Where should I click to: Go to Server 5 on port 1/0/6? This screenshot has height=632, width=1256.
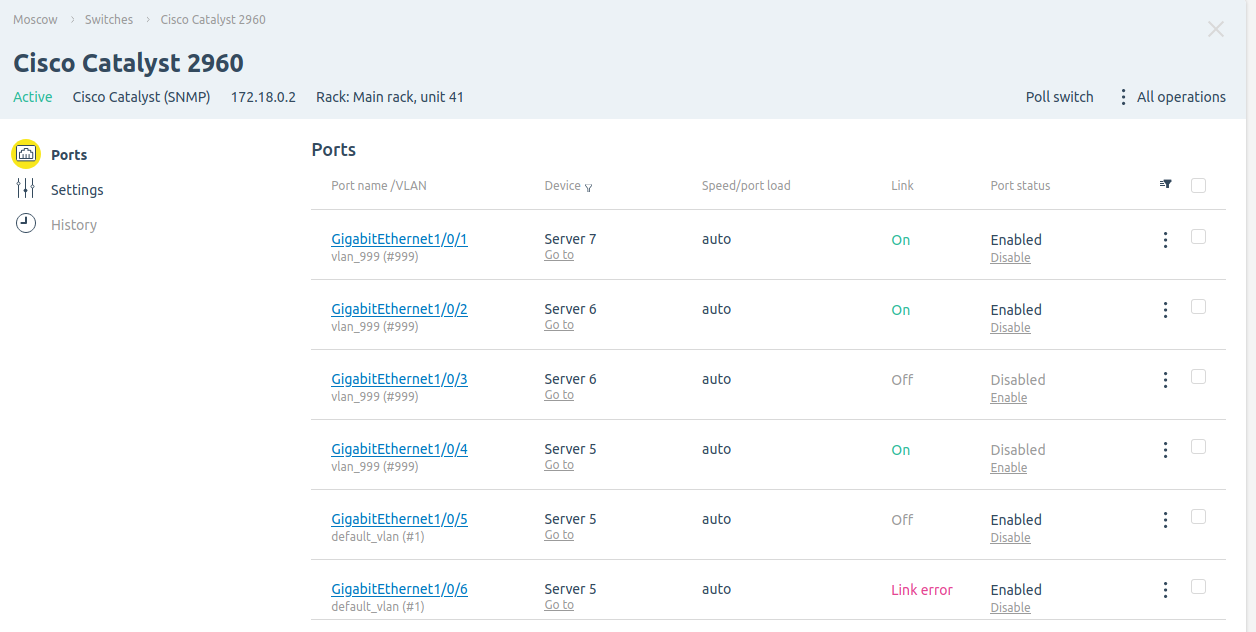point(559,605)
